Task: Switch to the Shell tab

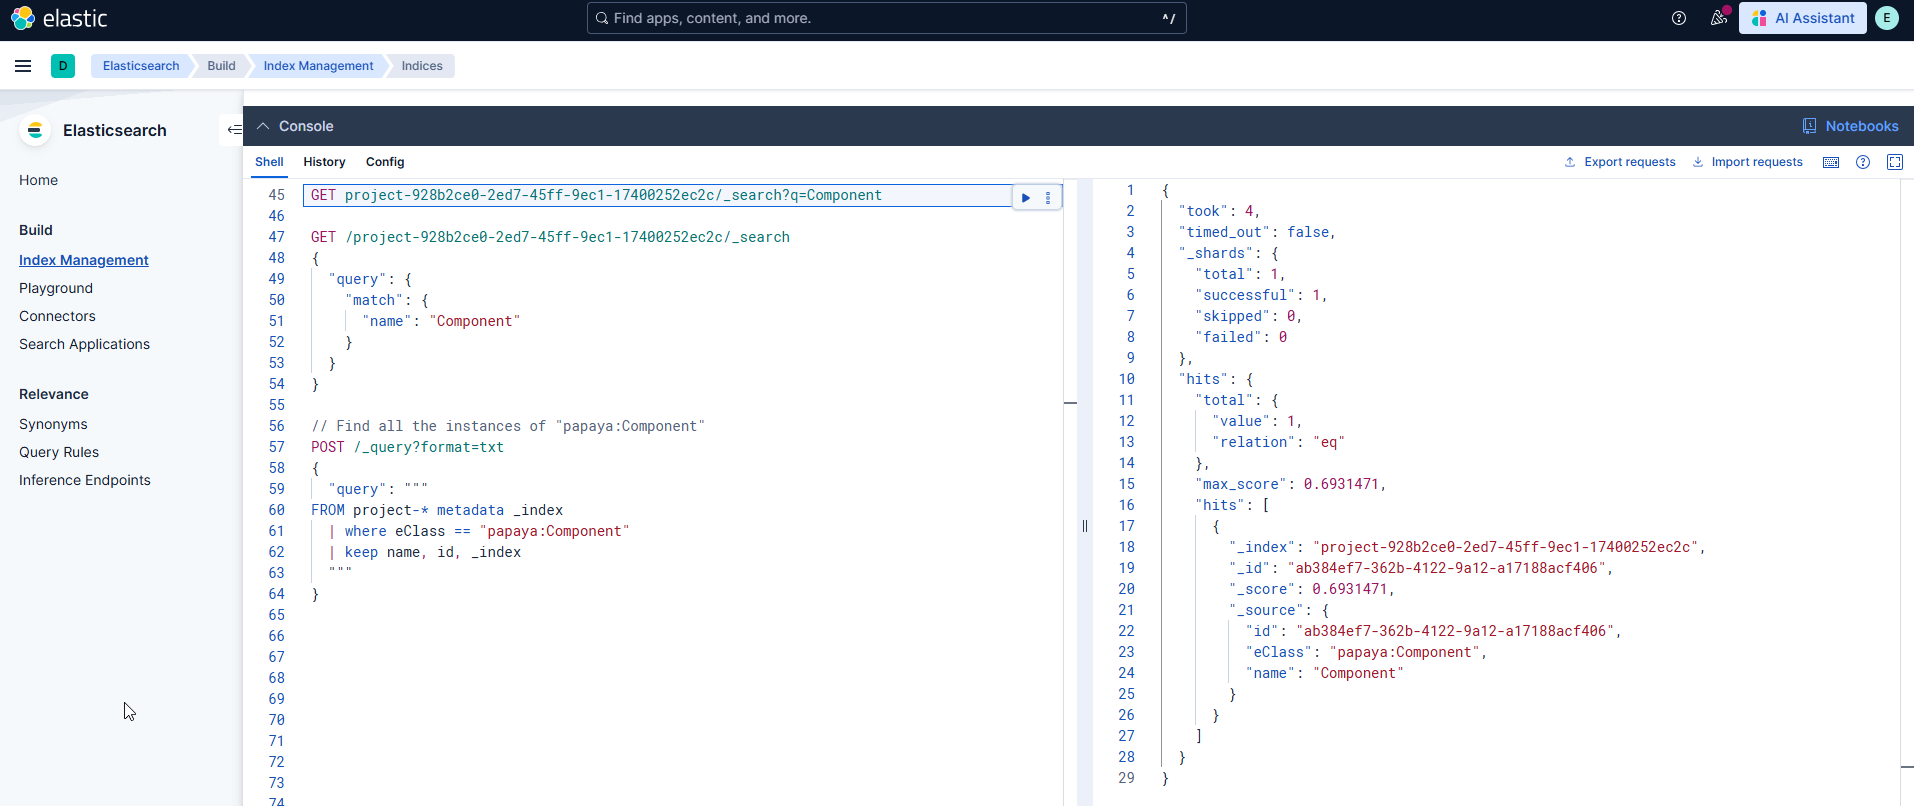Action: point(269,162)
